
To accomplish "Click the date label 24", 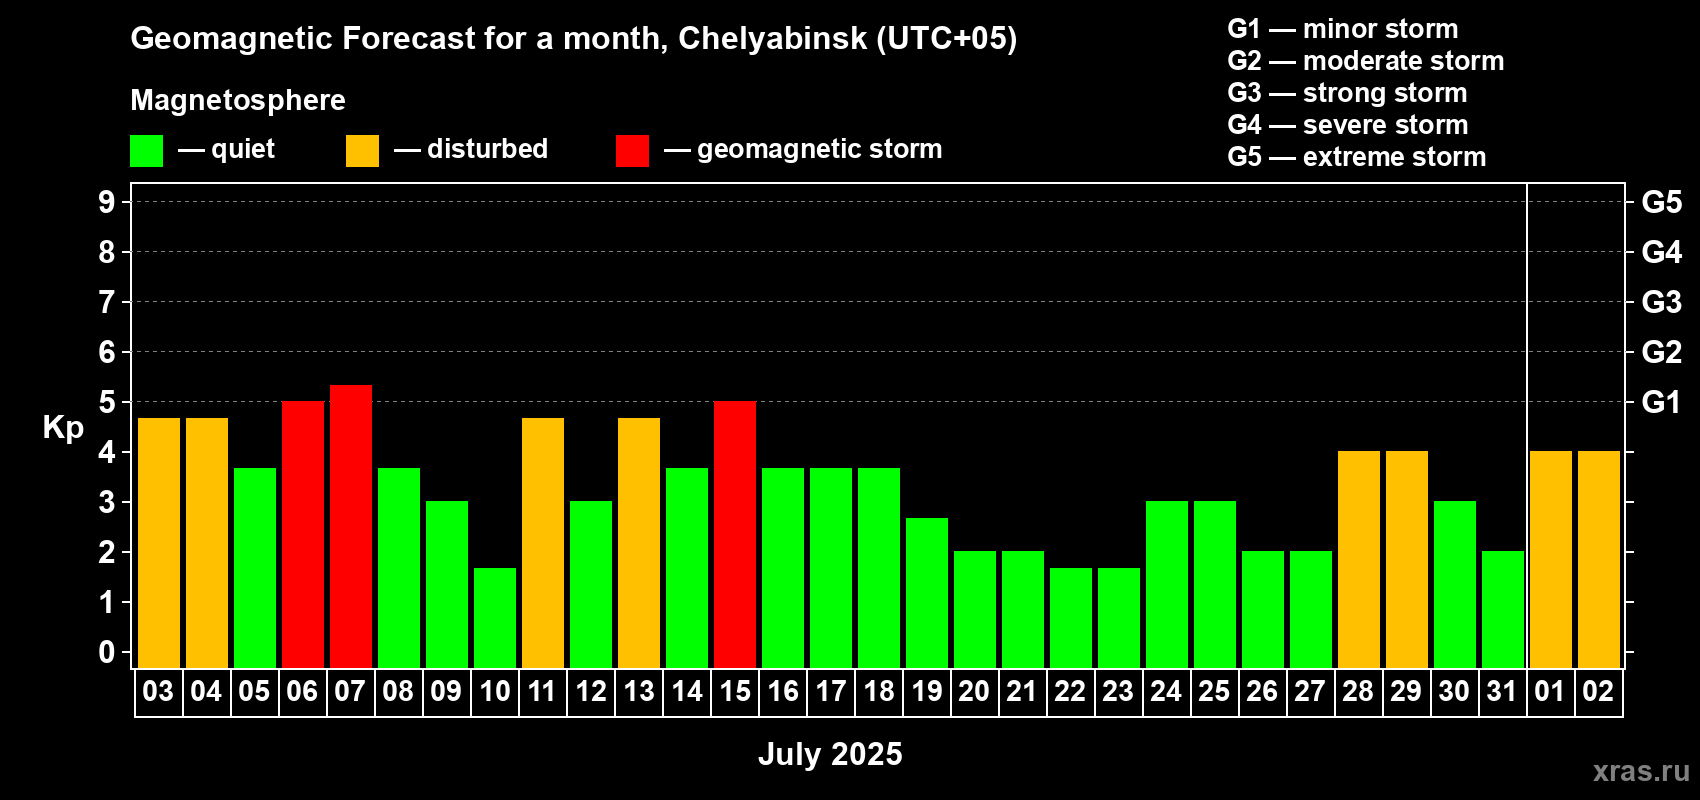I will point(1166,692).
